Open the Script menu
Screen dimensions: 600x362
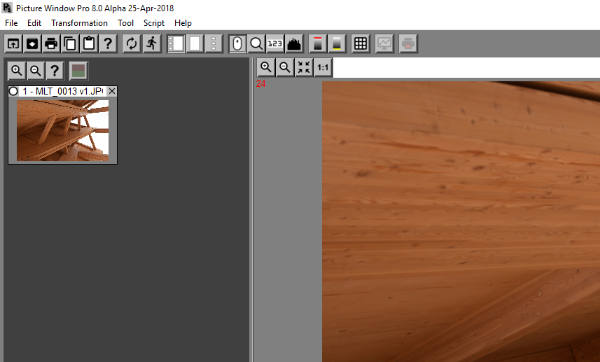(x=154, y=23)
